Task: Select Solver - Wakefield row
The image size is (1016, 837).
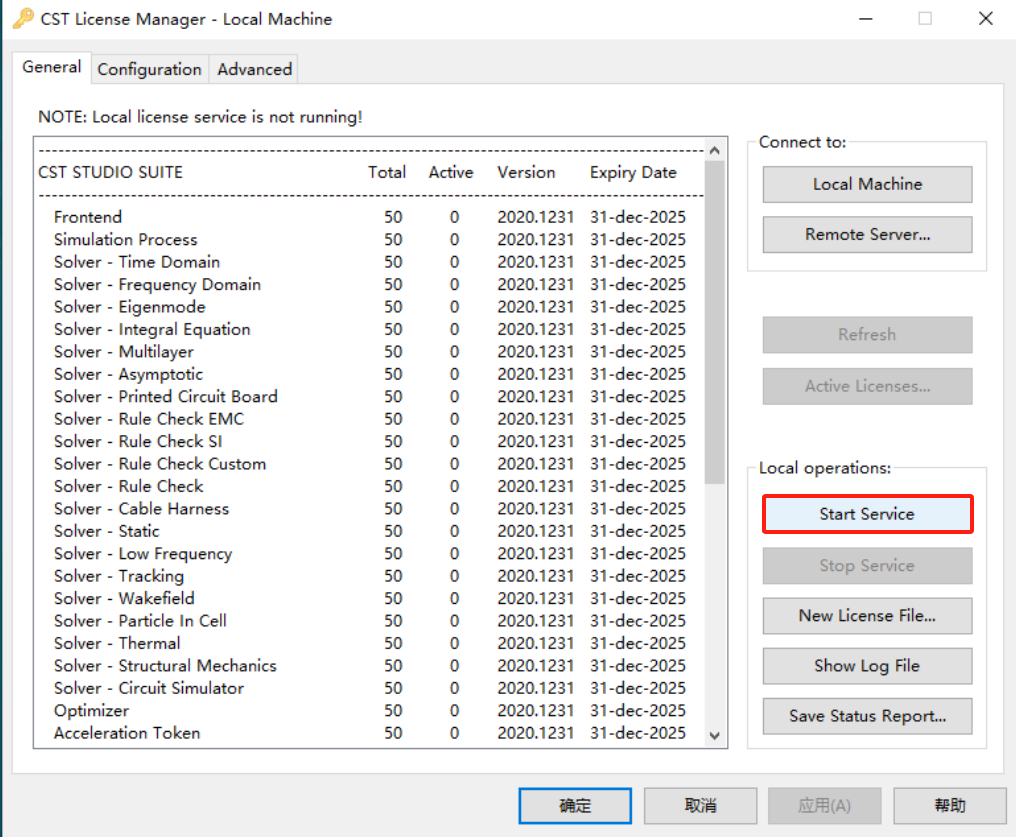Action: (370, 599)
